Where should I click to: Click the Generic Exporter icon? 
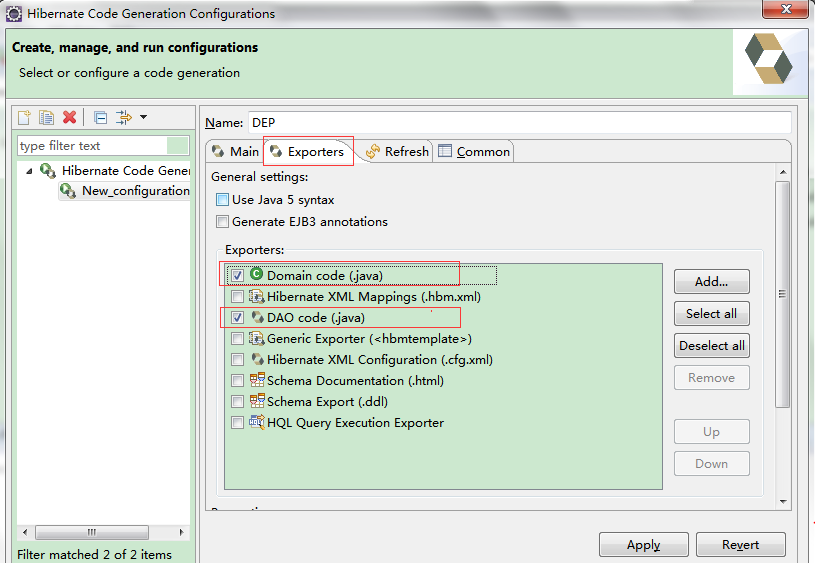257,338
